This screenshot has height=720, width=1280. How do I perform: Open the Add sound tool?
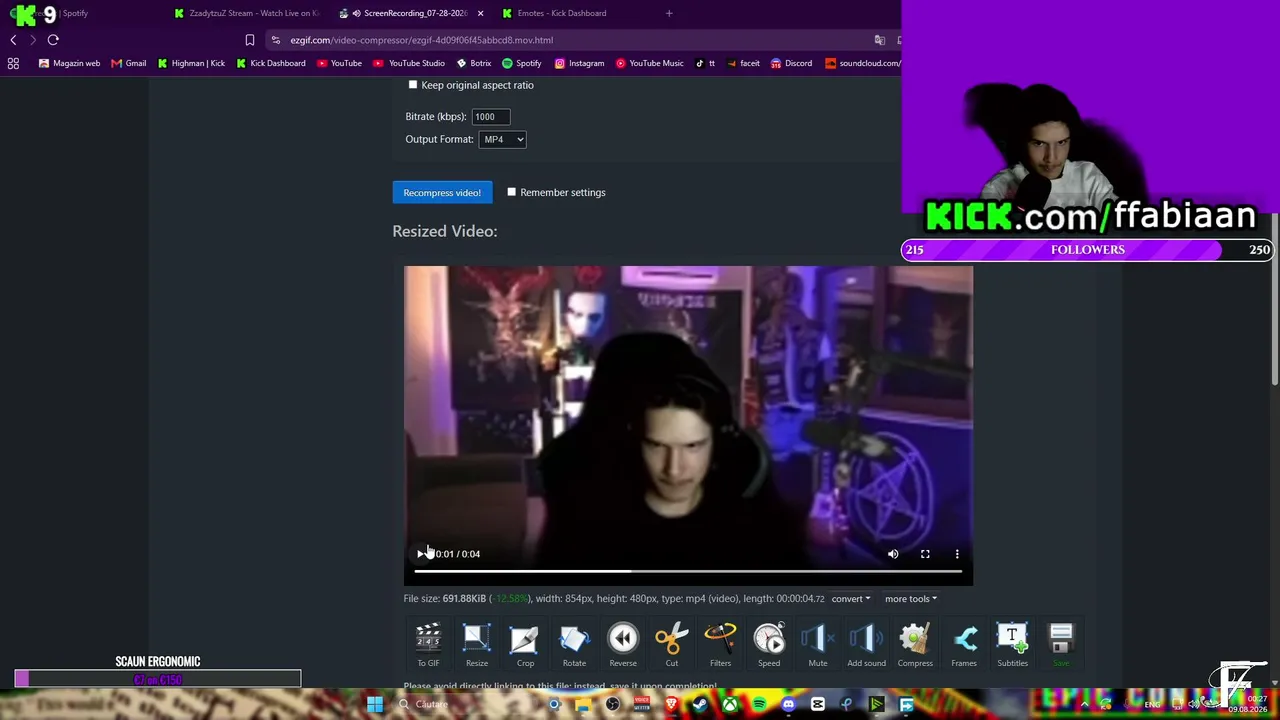point(867,645)
